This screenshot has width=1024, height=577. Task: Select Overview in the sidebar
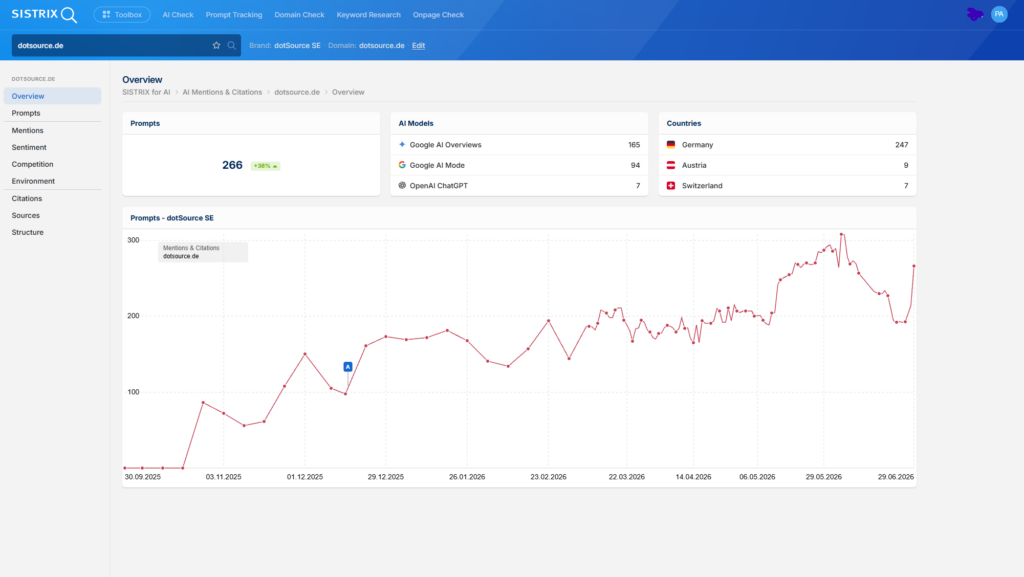[x=52, y=96]
